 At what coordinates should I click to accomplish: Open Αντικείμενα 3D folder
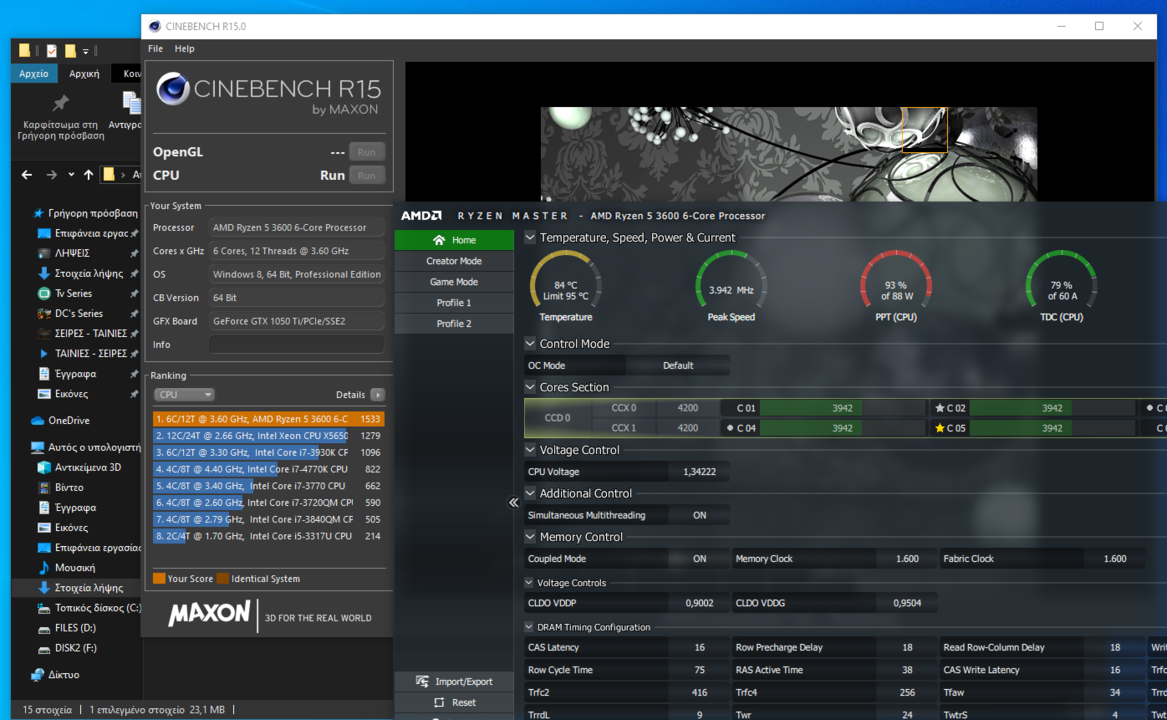tap(88, 467)
